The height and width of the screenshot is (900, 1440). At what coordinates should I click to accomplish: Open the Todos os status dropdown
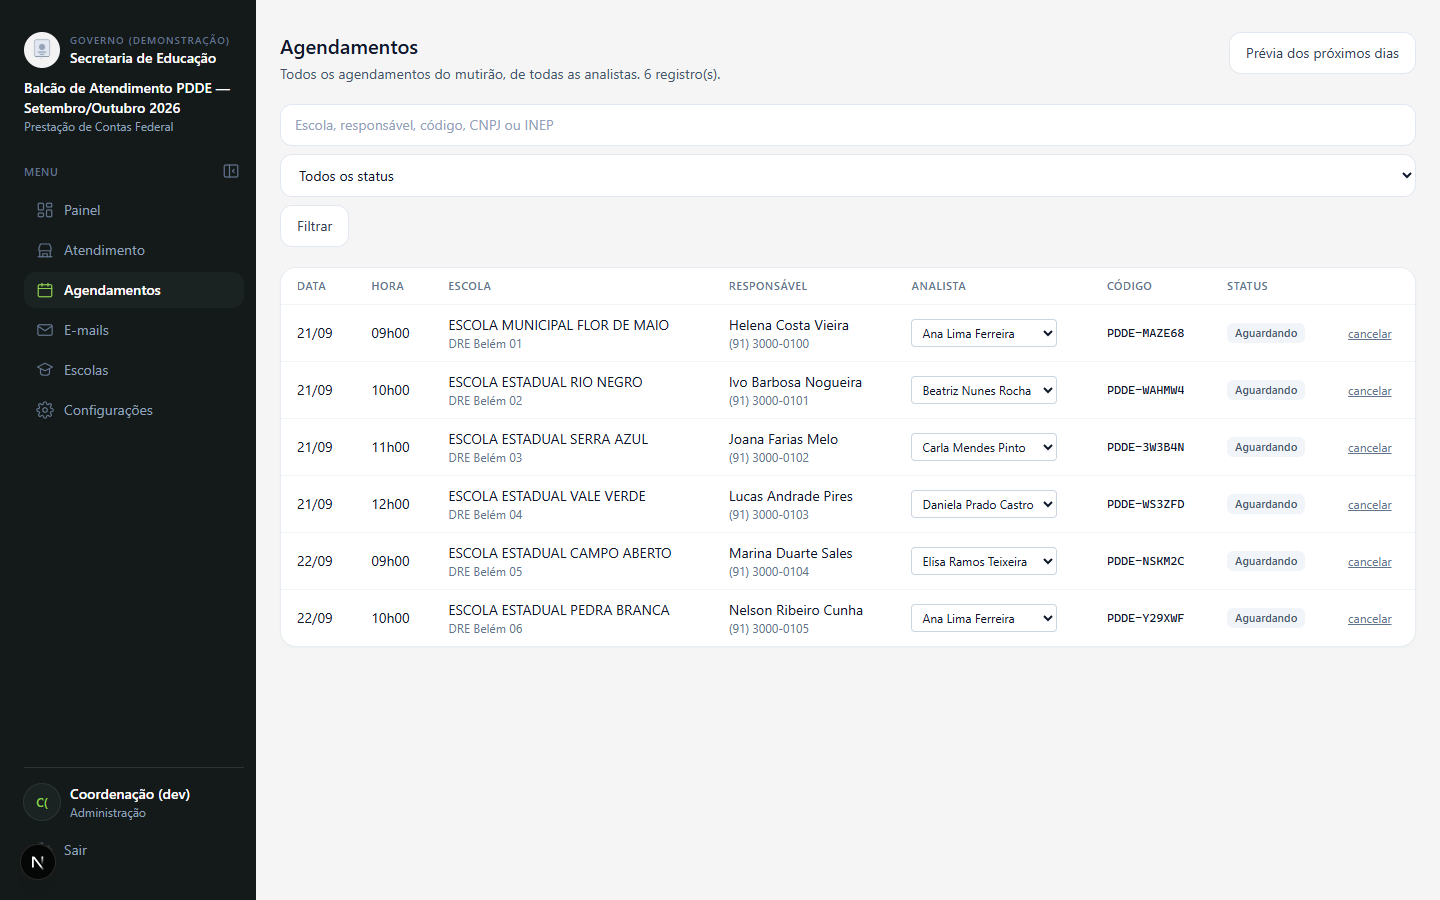[x=848, y=176]
